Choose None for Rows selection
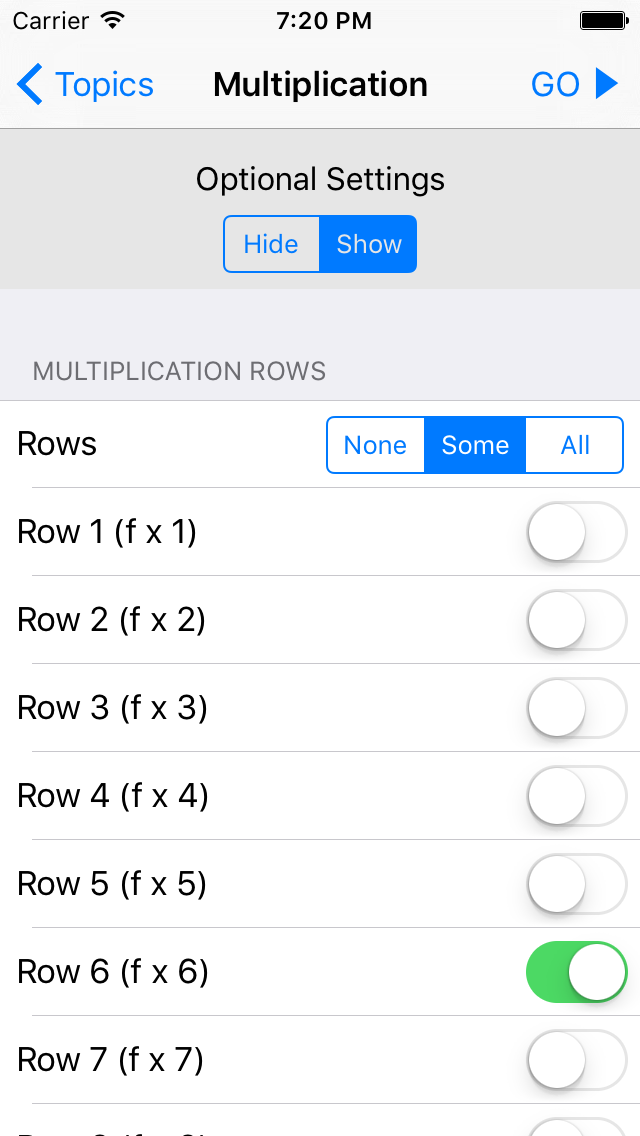Viewport: 640px width, 1136px height. (x=376, y=445)
